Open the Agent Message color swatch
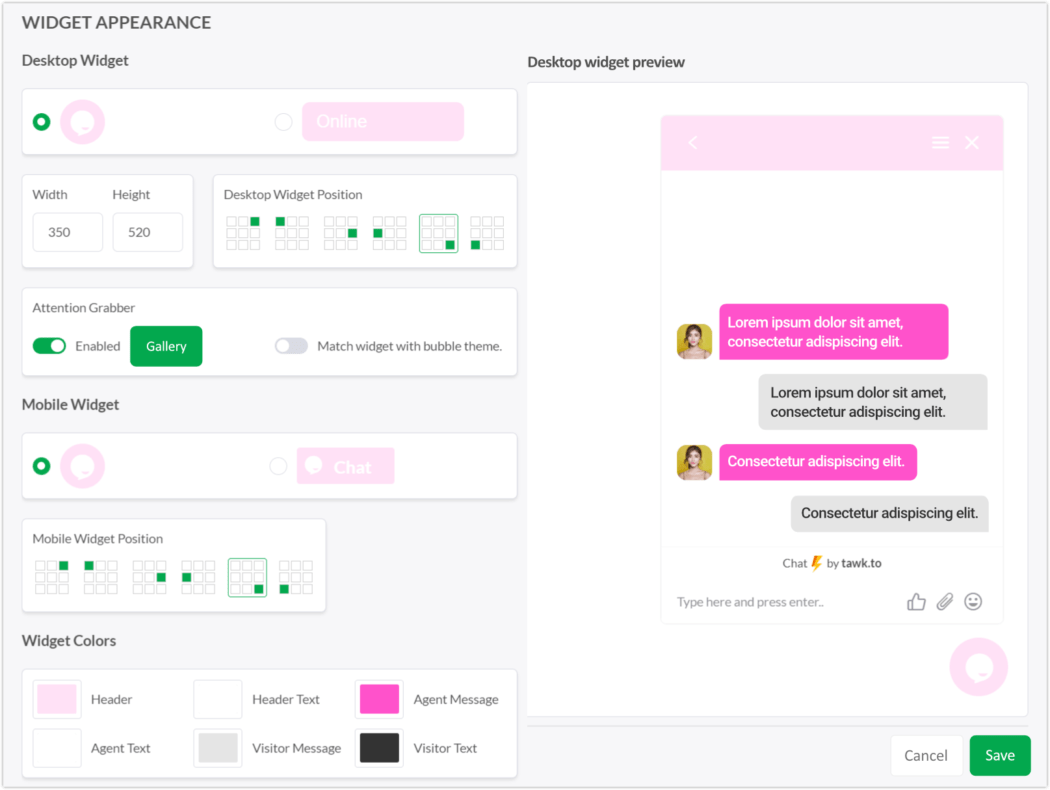 (379, 699)
